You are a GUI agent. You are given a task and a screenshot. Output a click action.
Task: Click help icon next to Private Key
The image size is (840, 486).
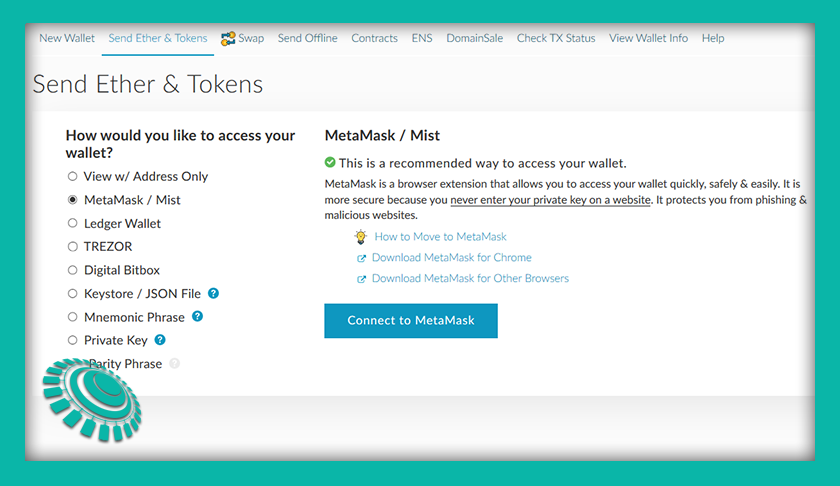(160, 340)
